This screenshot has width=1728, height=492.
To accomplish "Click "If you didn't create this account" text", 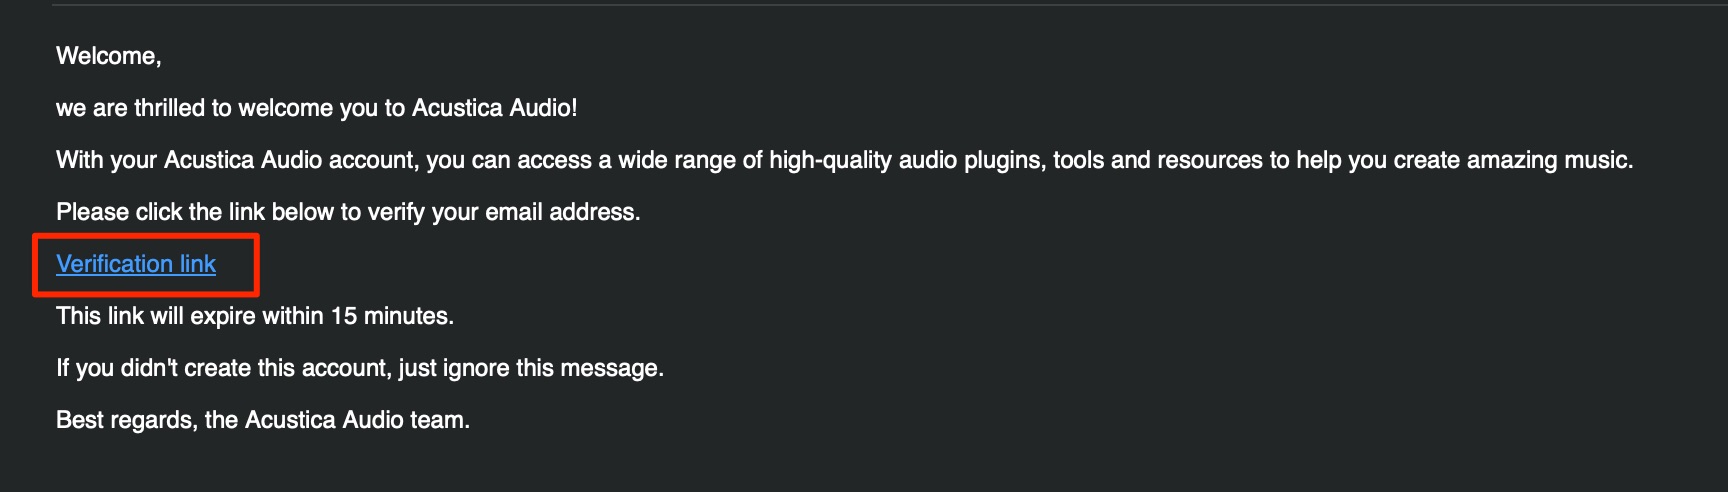I will pos(223,368).
